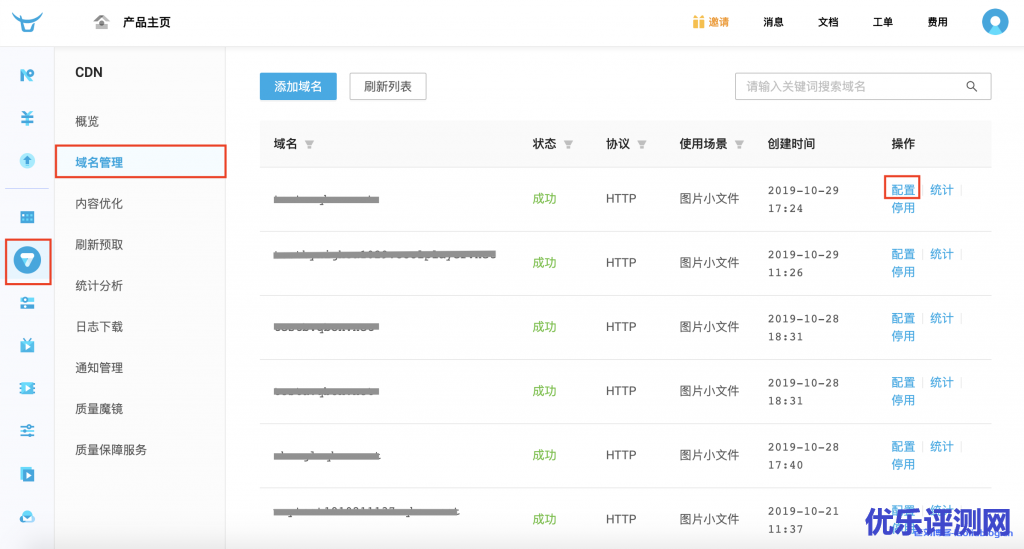Click the 刷新列表 button
This screenshot has height=549, width=1024.
point(388,86)
